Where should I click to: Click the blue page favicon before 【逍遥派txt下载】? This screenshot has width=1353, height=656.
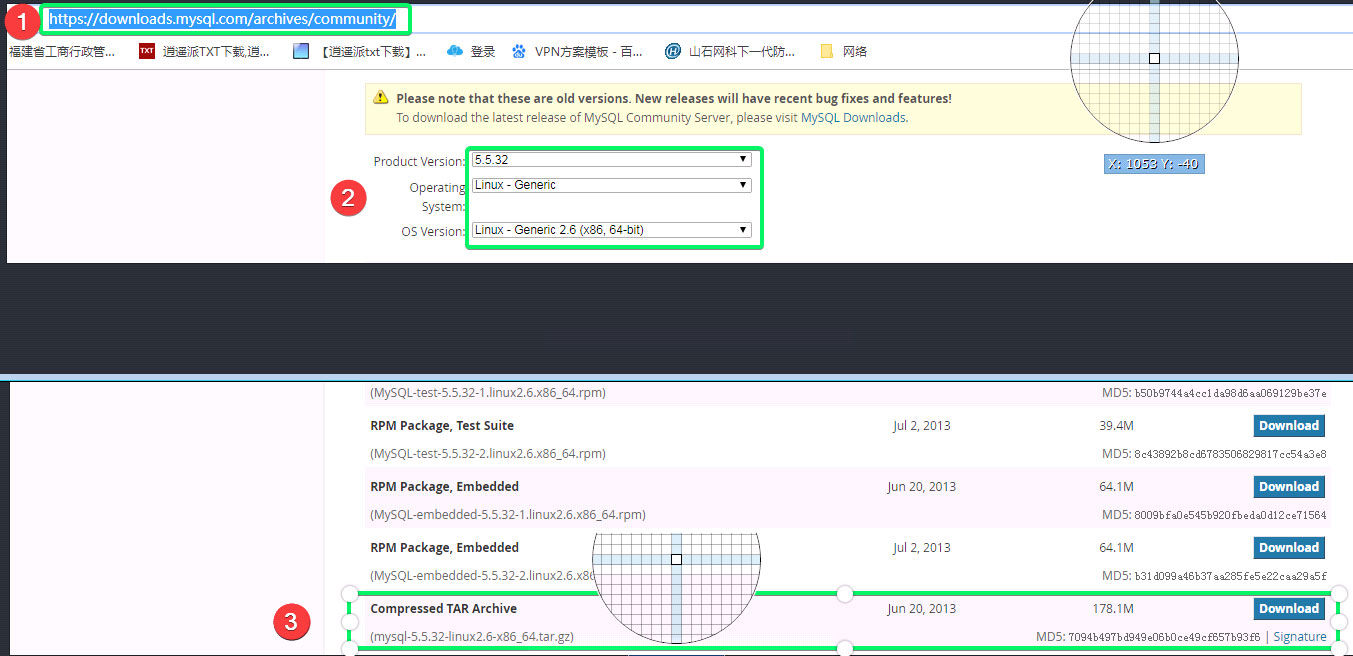(x=301, y=51)
